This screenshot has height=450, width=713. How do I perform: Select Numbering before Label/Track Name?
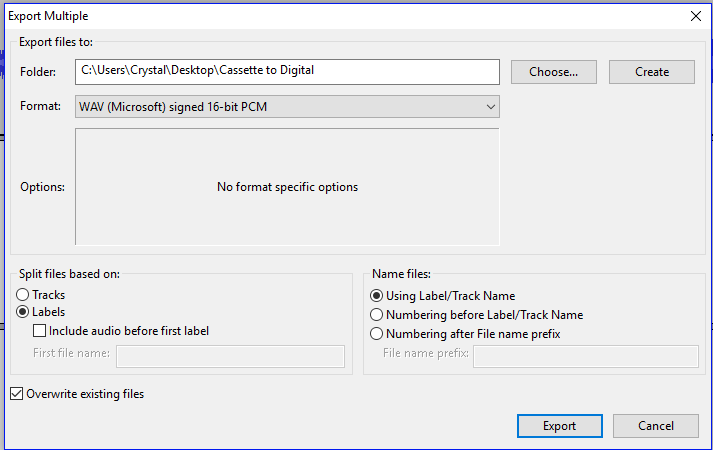click(477, 315)
